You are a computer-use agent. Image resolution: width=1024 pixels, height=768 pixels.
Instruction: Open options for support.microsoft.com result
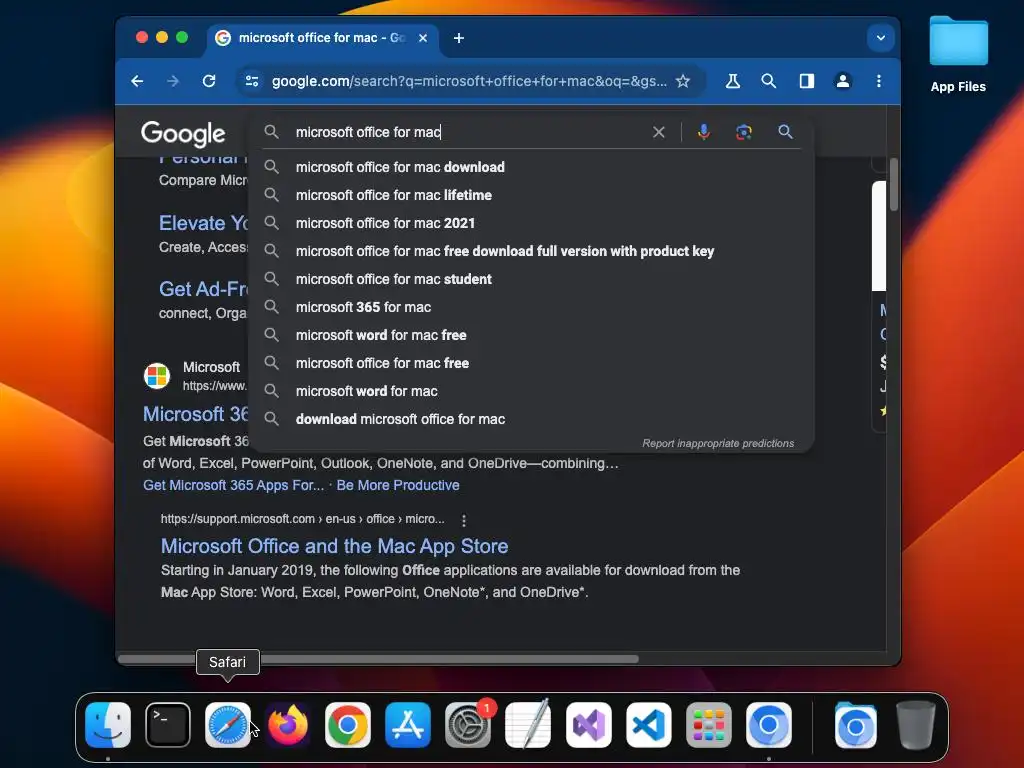click(x=464, y=520)
